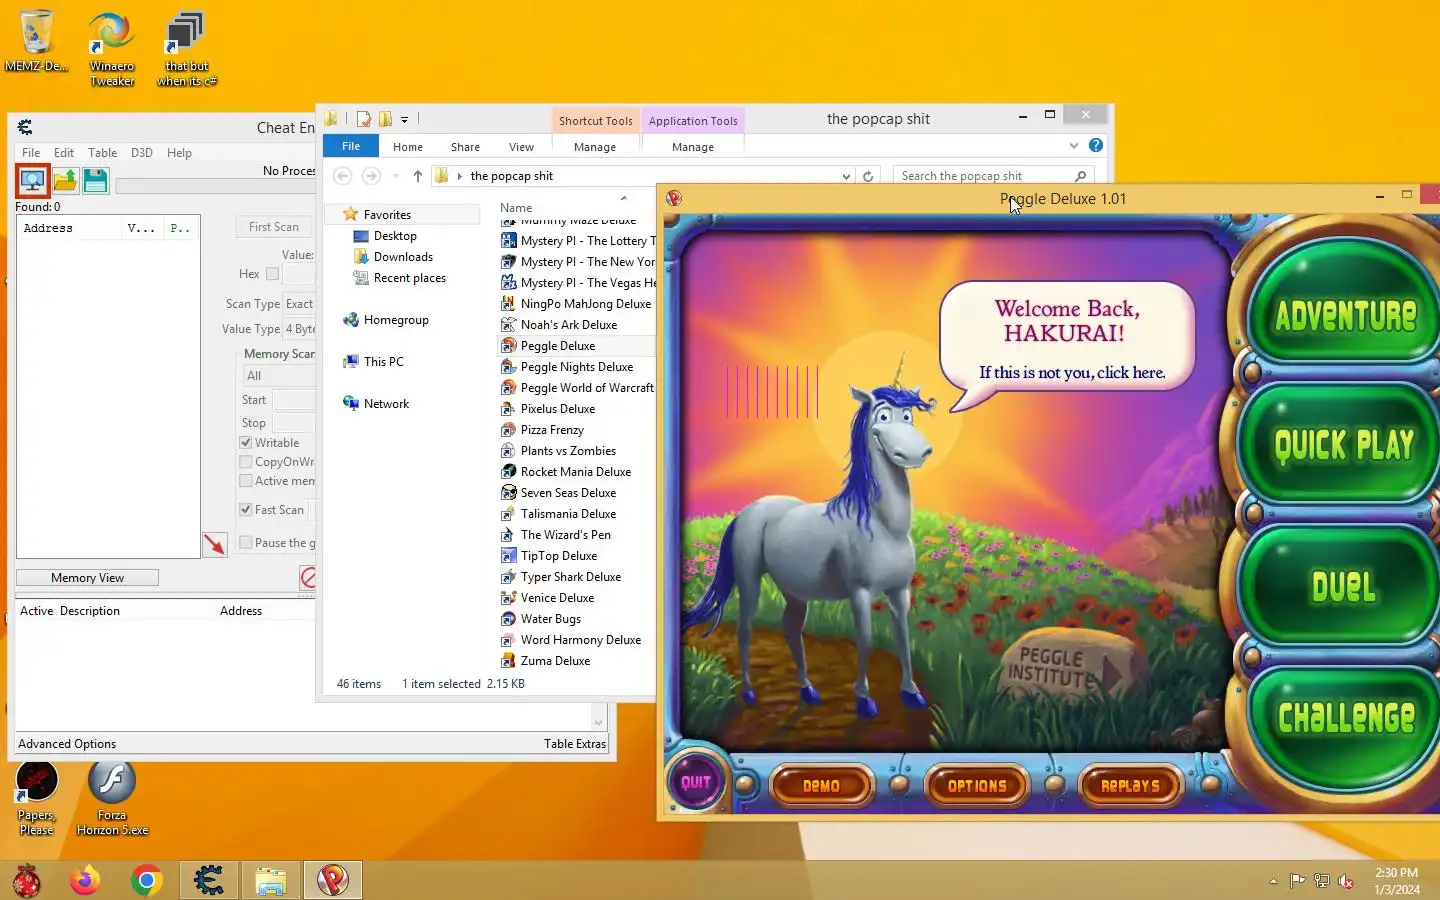Click the open folder icon in Cheat Engine
Image resolution: width=1440 pixels, height=900 pixels.
(65, 181)
